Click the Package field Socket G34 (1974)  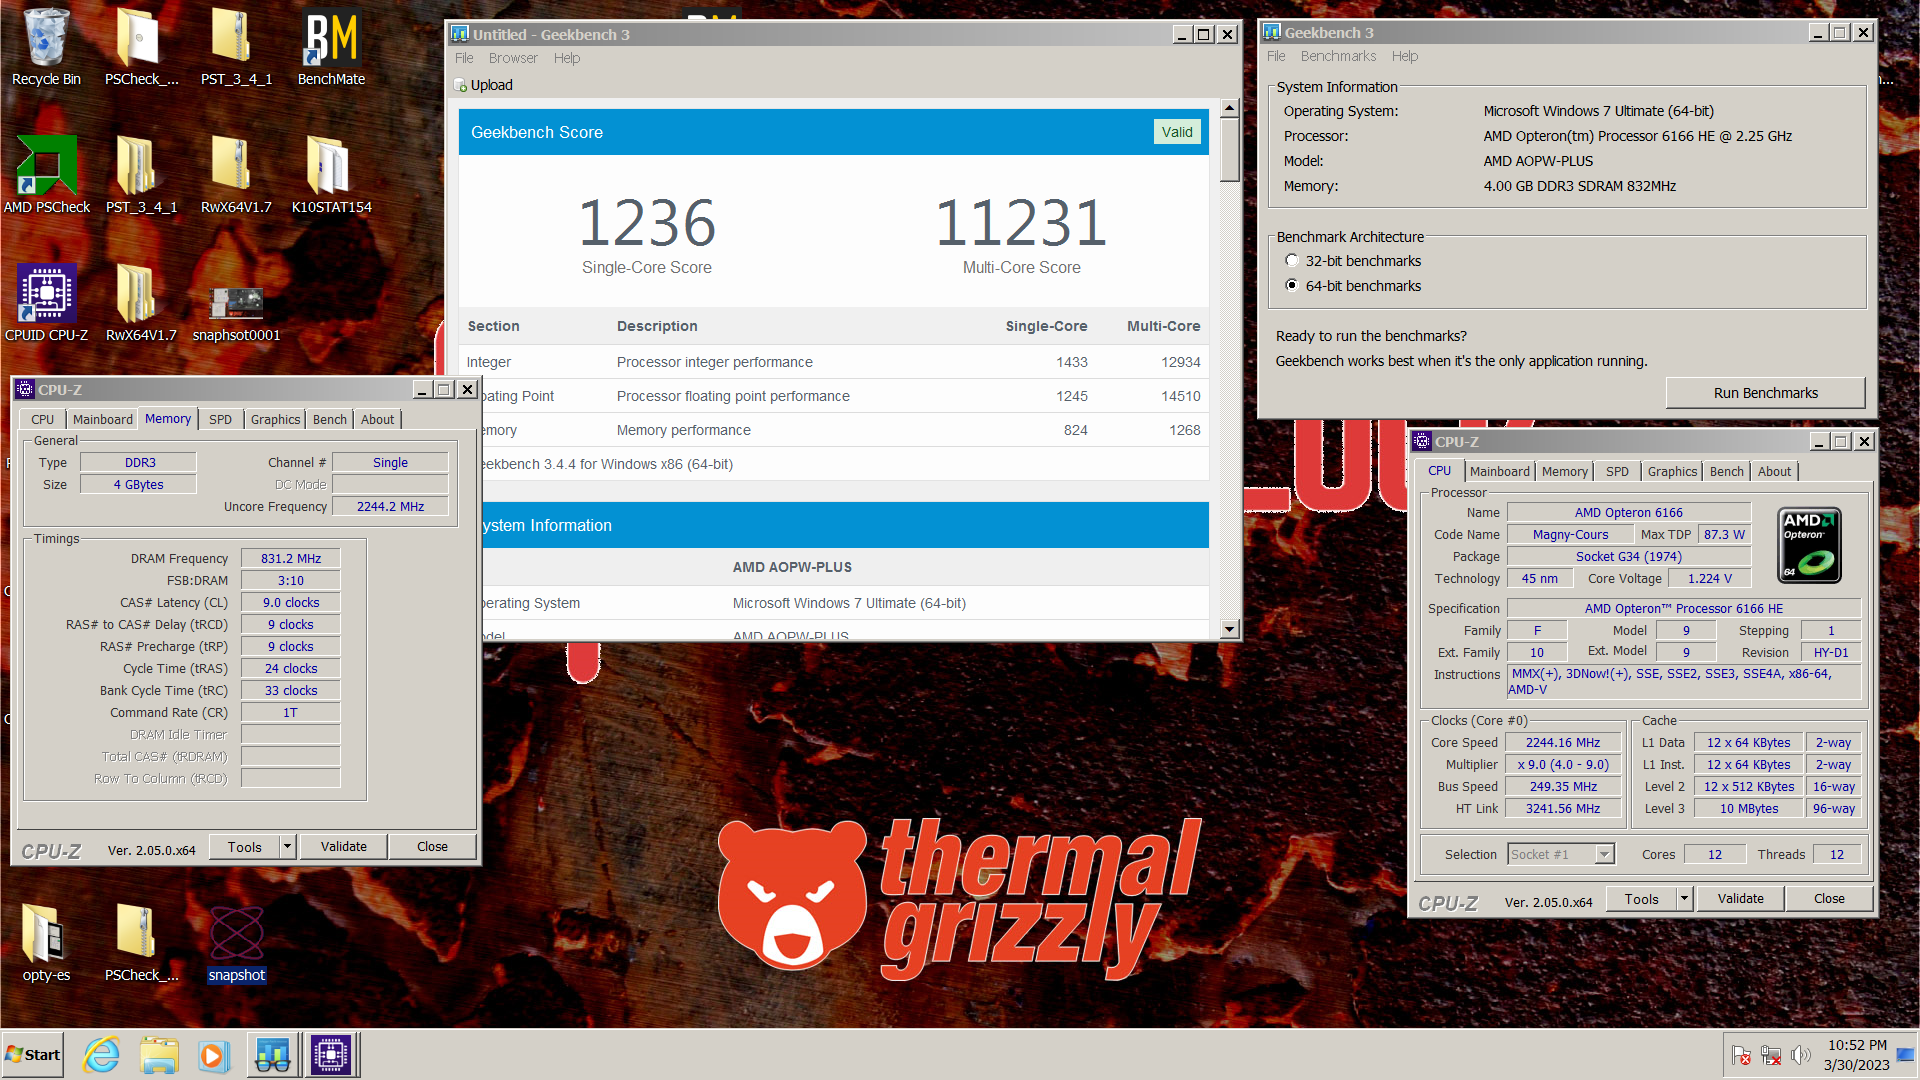point(1628,557)
